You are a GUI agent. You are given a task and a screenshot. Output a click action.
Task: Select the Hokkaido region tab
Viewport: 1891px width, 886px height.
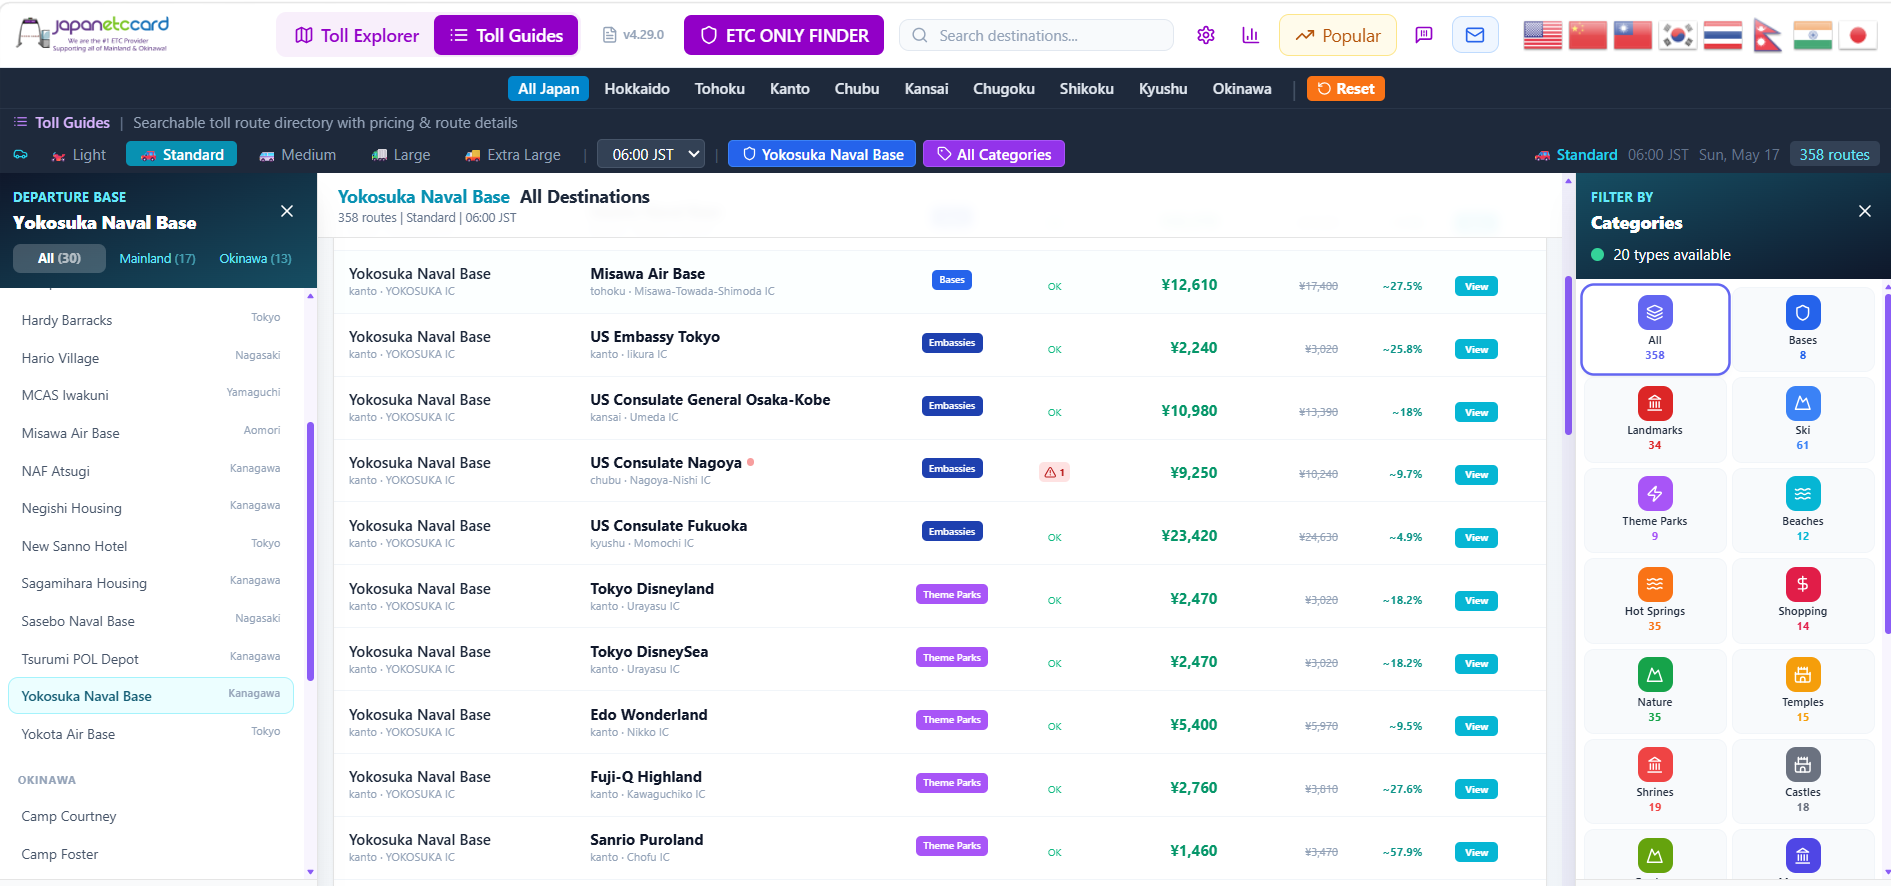[x=637, y=89]
